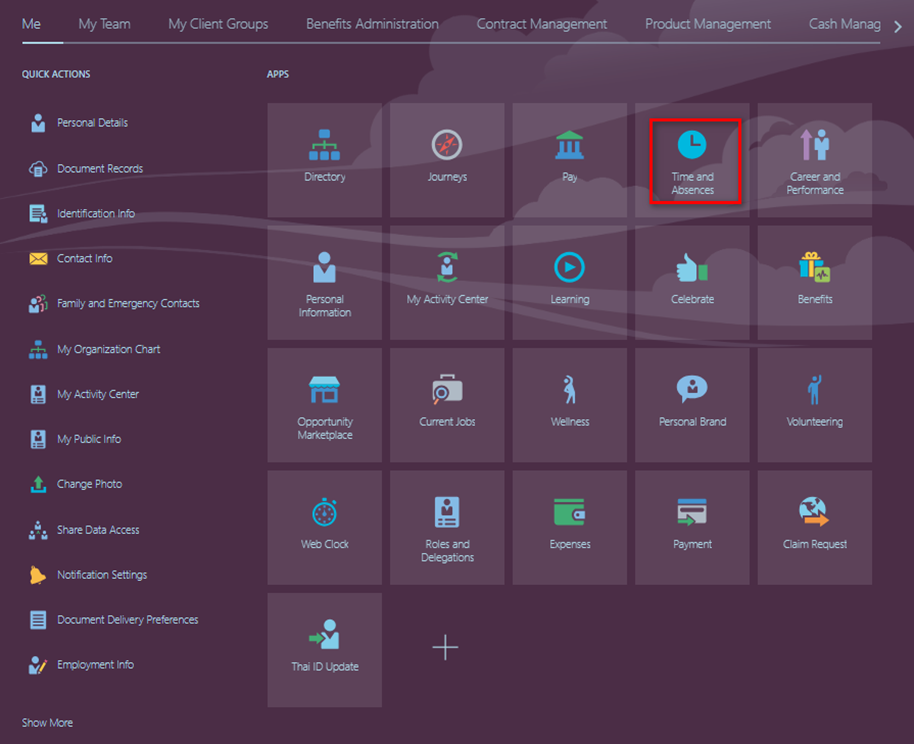Open Career and Performance app
Image resolution: width=914 pixels, height=744 pixels.
814,160
